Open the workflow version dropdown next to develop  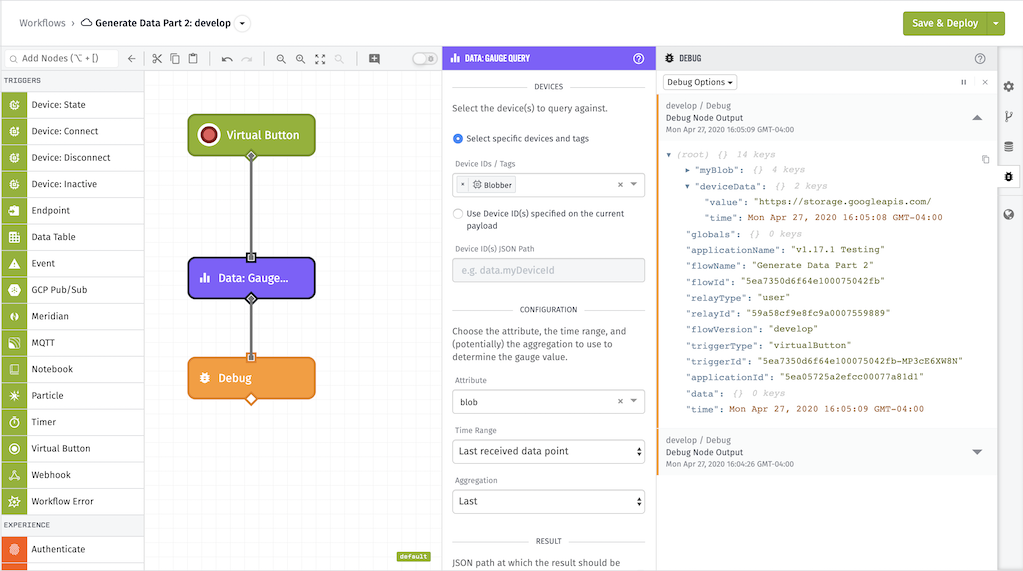[242, 23]
